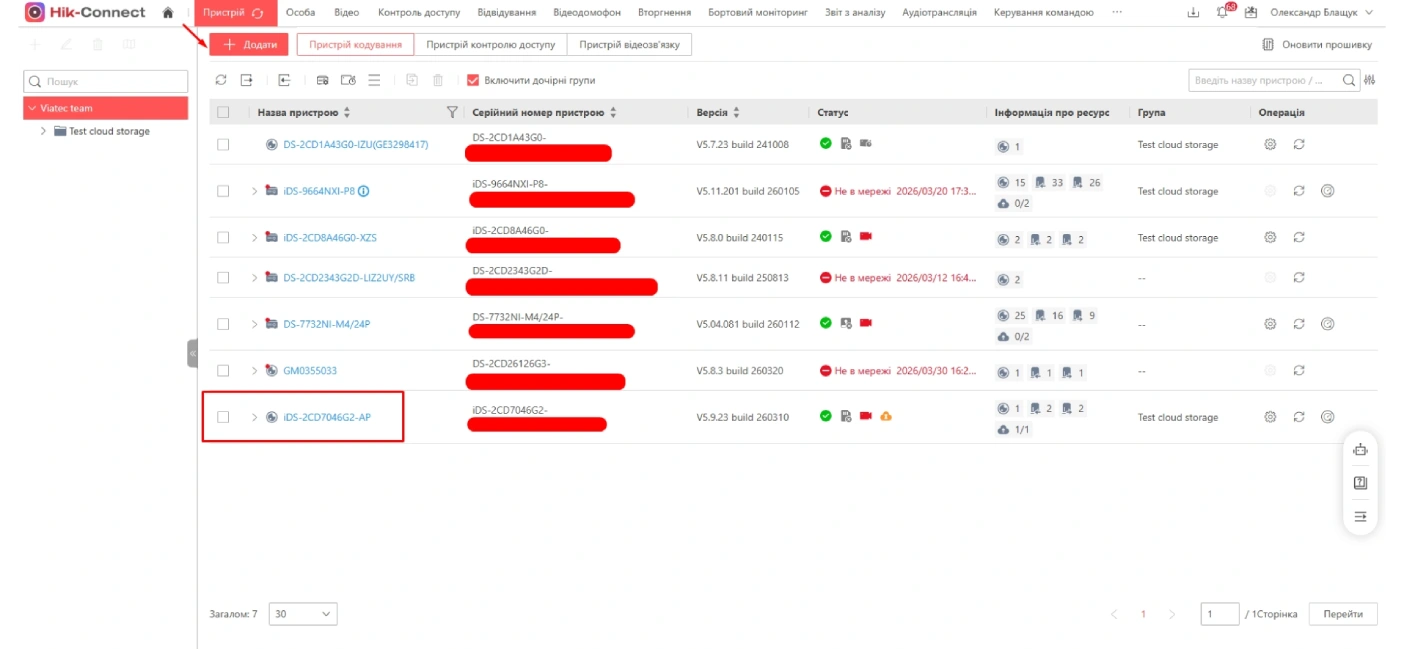The image size is (1404, 649).
Task: Collapse the Viatec team tree node
Action: 32,108
